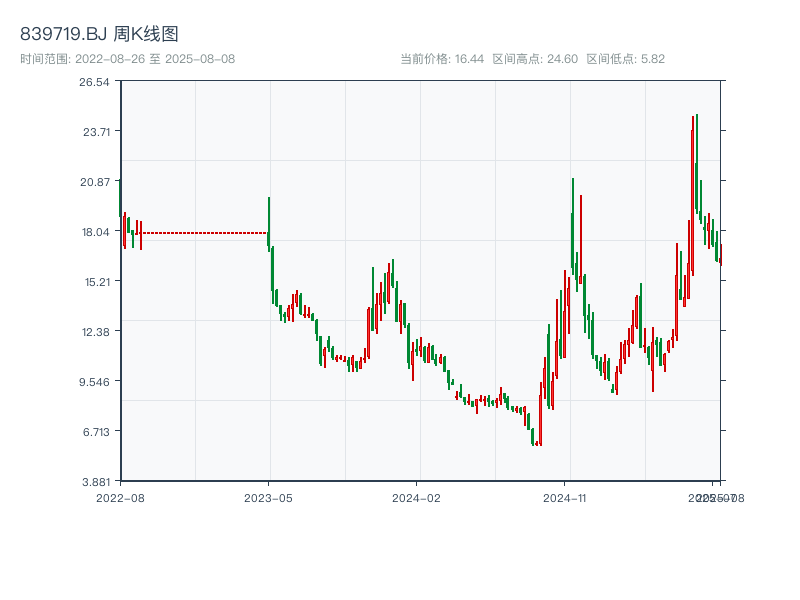This screenshot has width=800, height=600.
Task: Click the y-axis value 26.54
Action: click(x=94, y=82)
